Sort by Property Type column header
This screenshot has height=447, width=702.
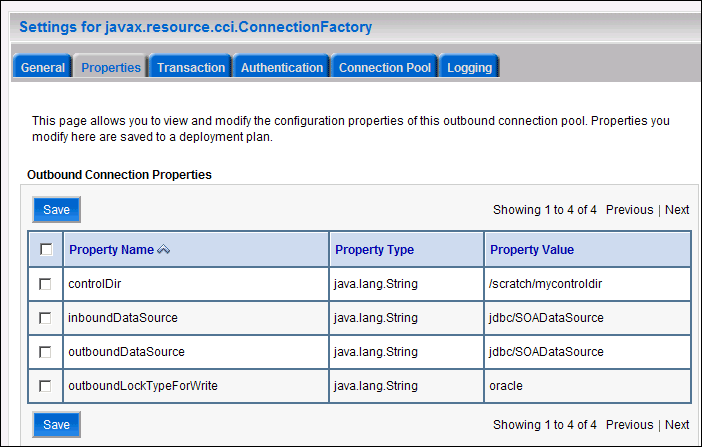374,249
